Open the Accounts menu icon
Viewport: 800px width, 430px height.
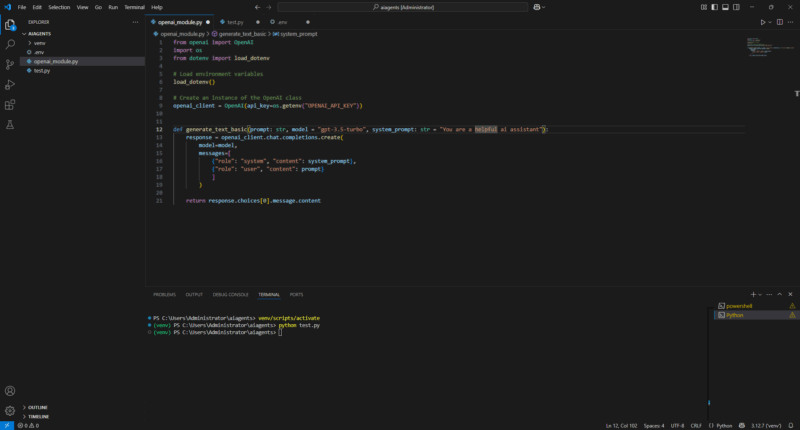[x=10, y=391]
